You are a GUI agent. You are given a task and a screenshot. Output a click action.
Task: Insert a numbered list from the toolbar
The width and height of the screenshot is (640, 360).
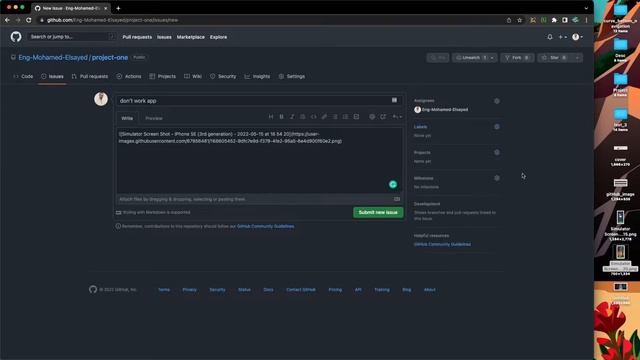(x=345, y=117)
